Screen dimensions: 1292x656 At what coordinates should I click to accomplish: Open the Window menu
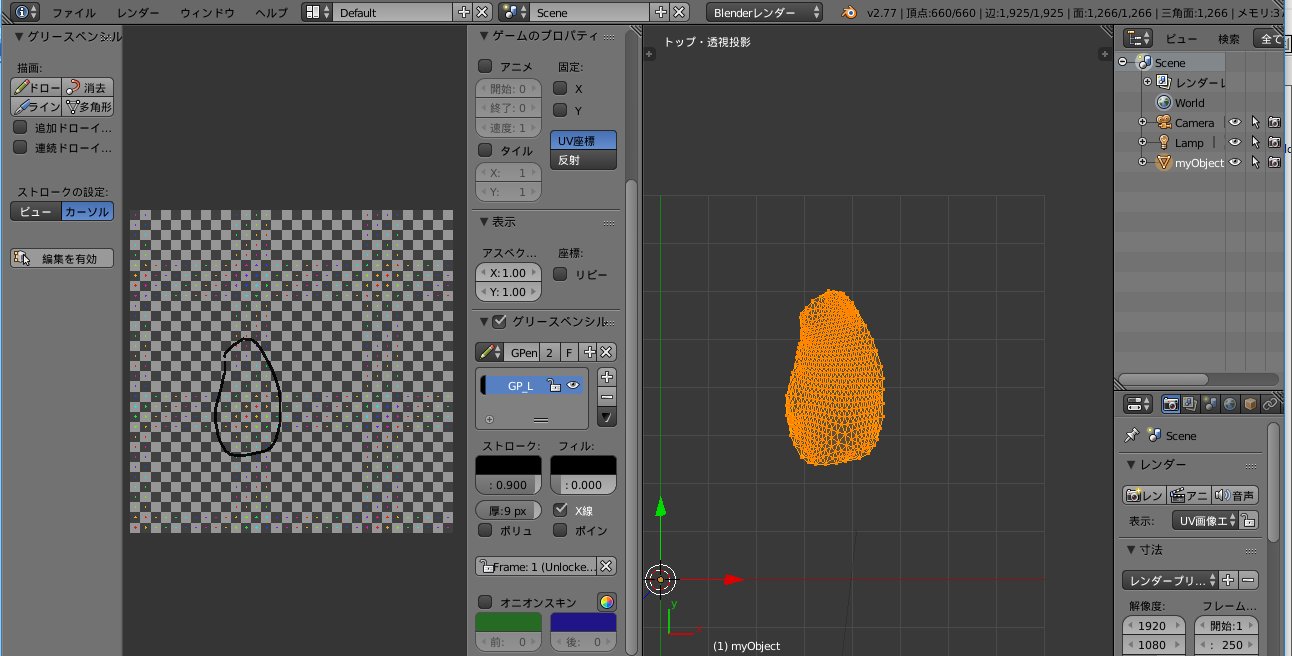click(207, 13)
